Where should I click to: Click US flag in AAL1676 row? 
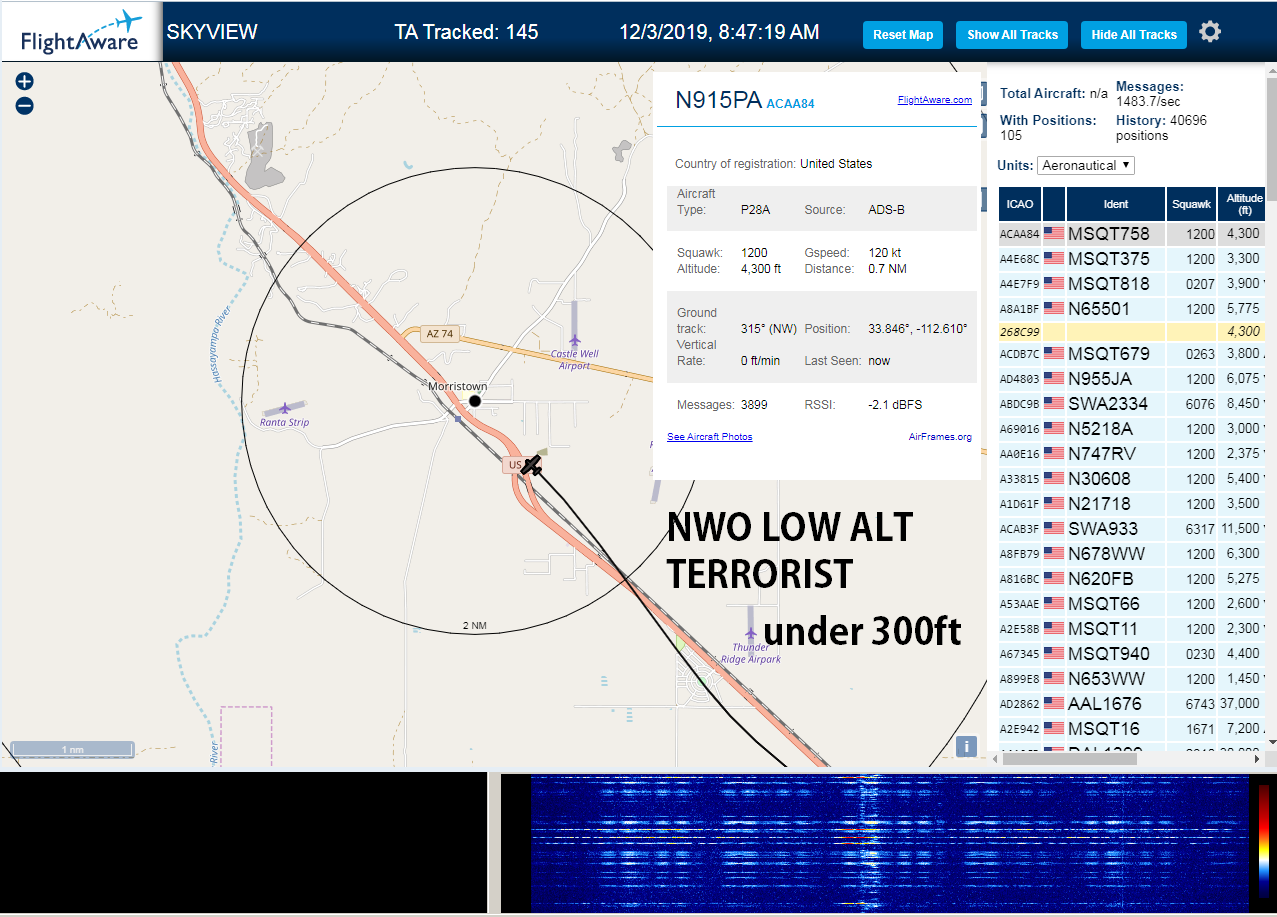[1054, 704]
